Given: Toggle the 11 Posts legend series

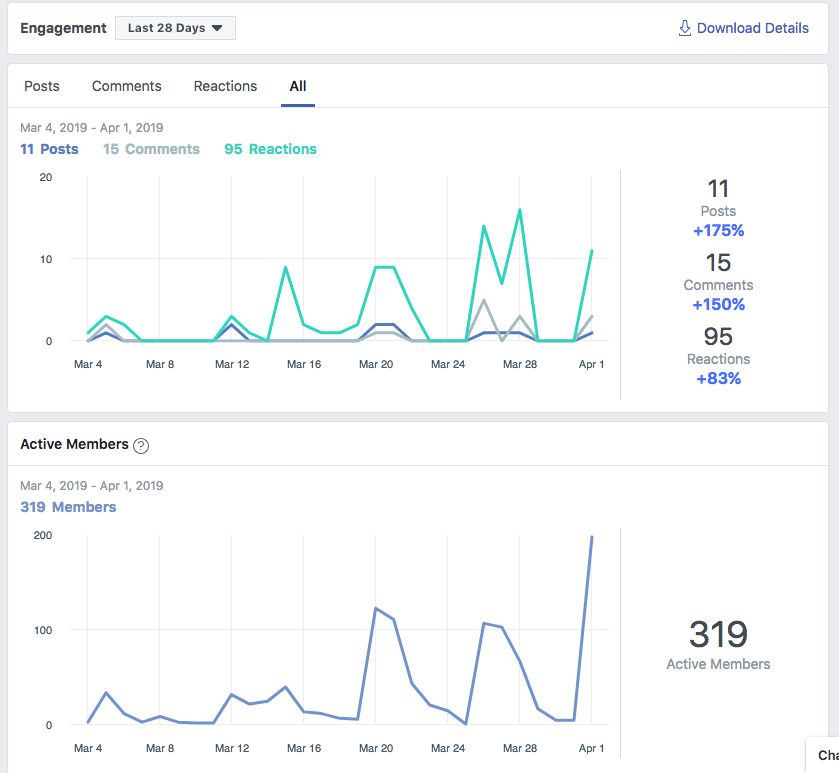Looking at the screenshot, I should (x=49, y=149).
